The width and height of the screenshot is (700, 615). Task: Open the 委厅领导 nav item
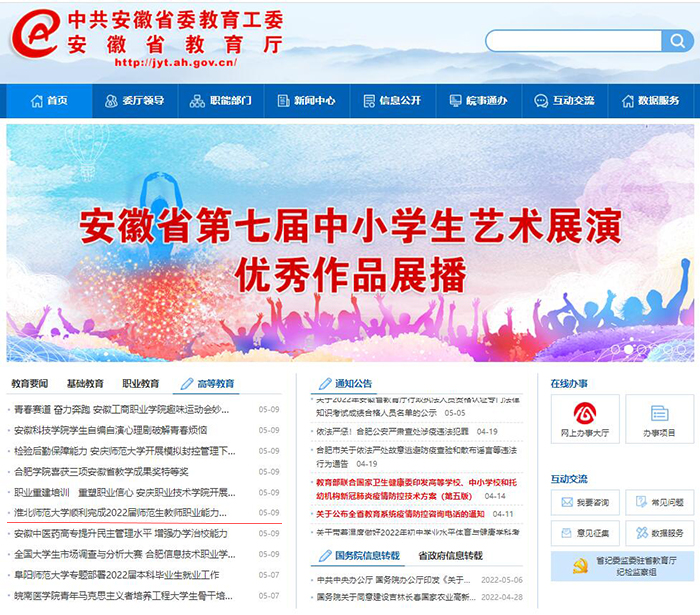pyautogui.click(x=135, y=101)
